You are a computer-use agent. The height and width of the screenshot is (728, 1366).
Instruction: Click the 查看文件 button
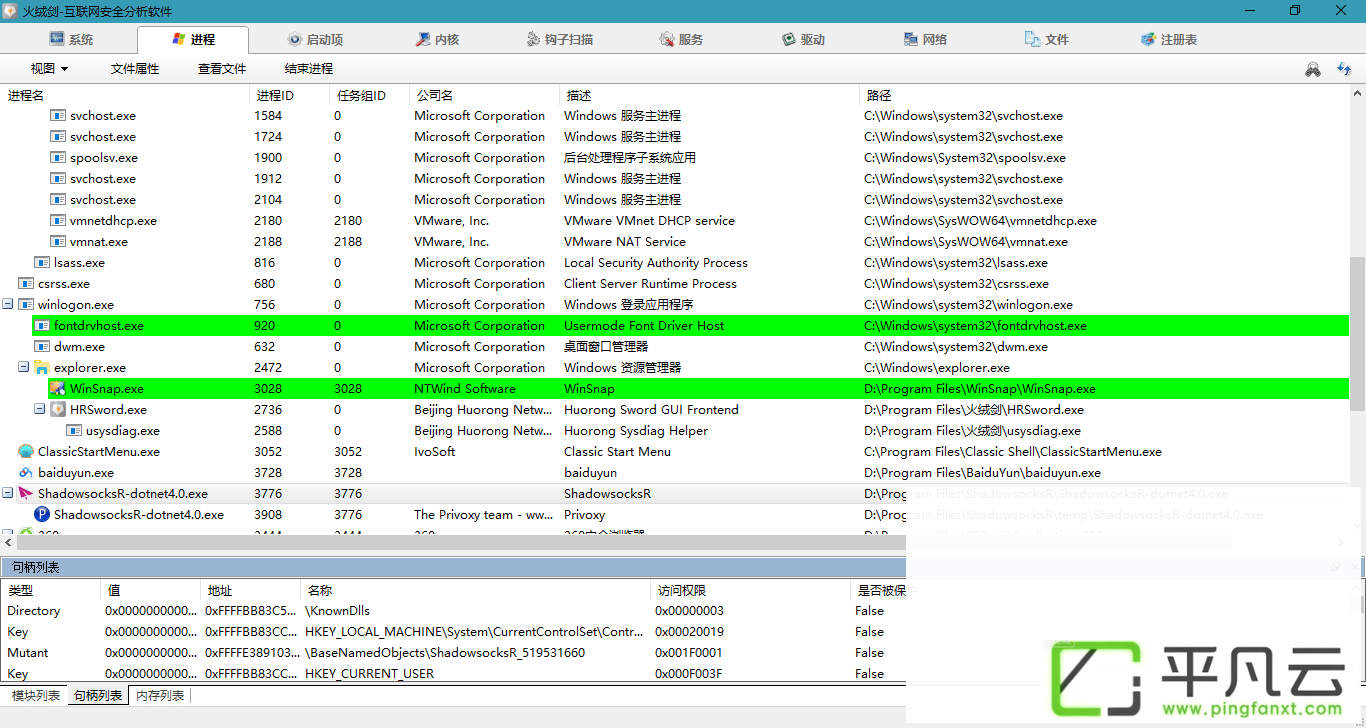[222, 69]
